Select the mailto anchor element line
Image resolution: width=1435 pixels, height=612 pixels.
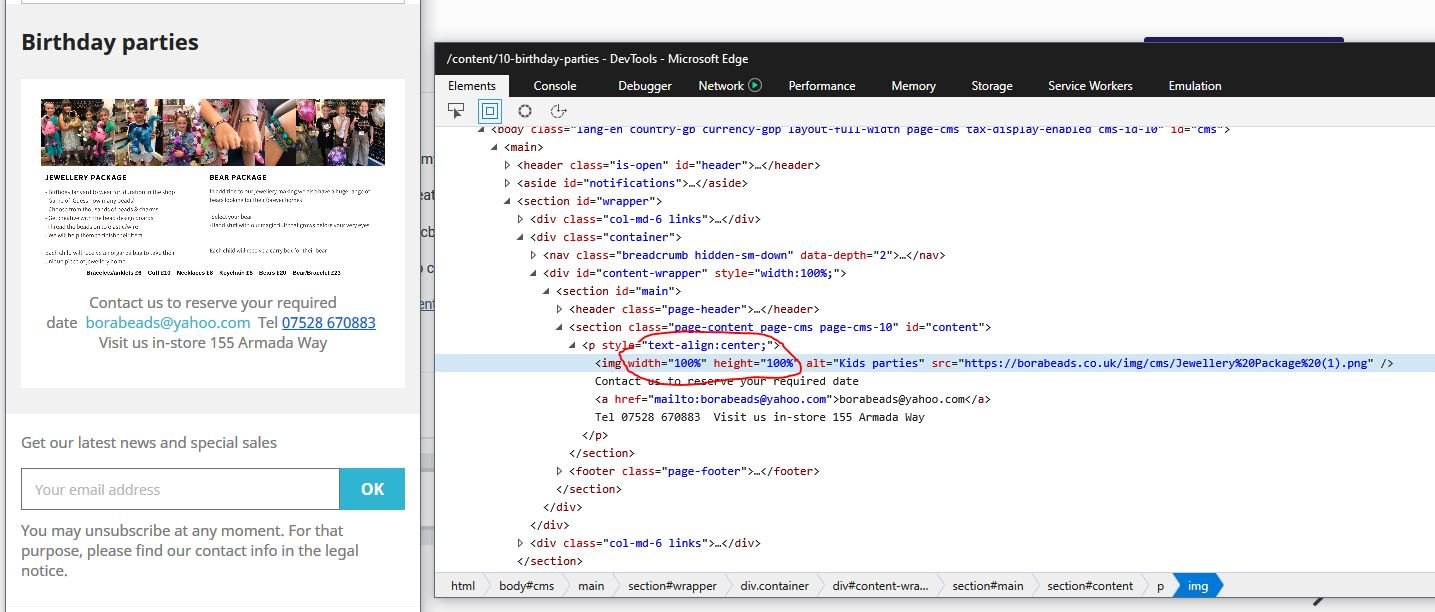793,399
